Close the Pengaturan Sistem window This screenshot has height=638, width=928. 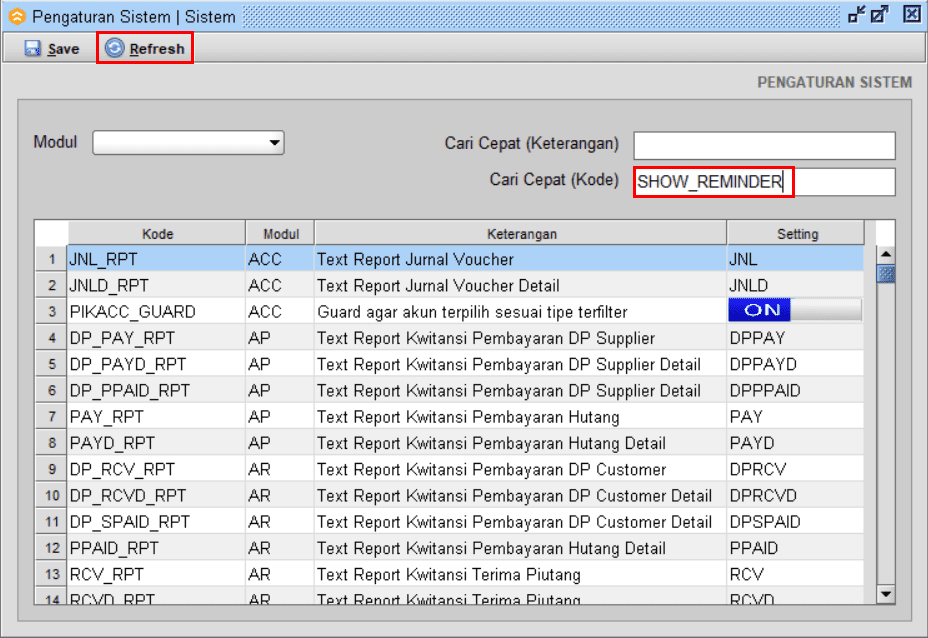[x=911, y=14]
